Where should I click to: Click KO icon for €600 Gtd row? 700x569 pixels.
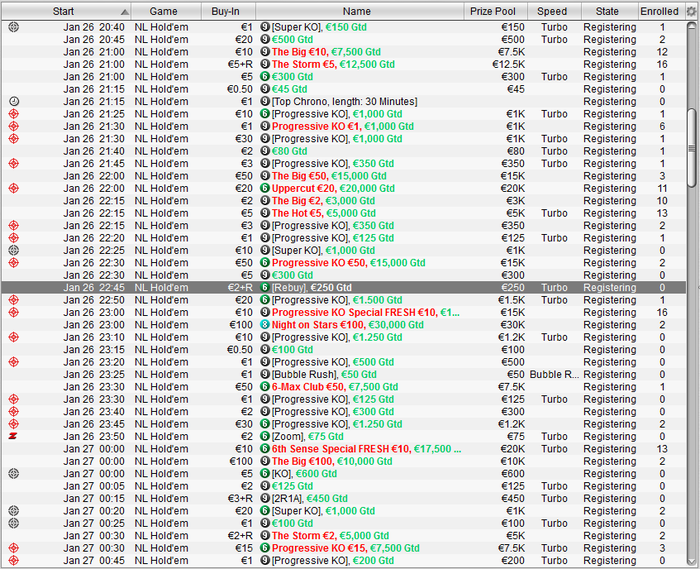14,473
